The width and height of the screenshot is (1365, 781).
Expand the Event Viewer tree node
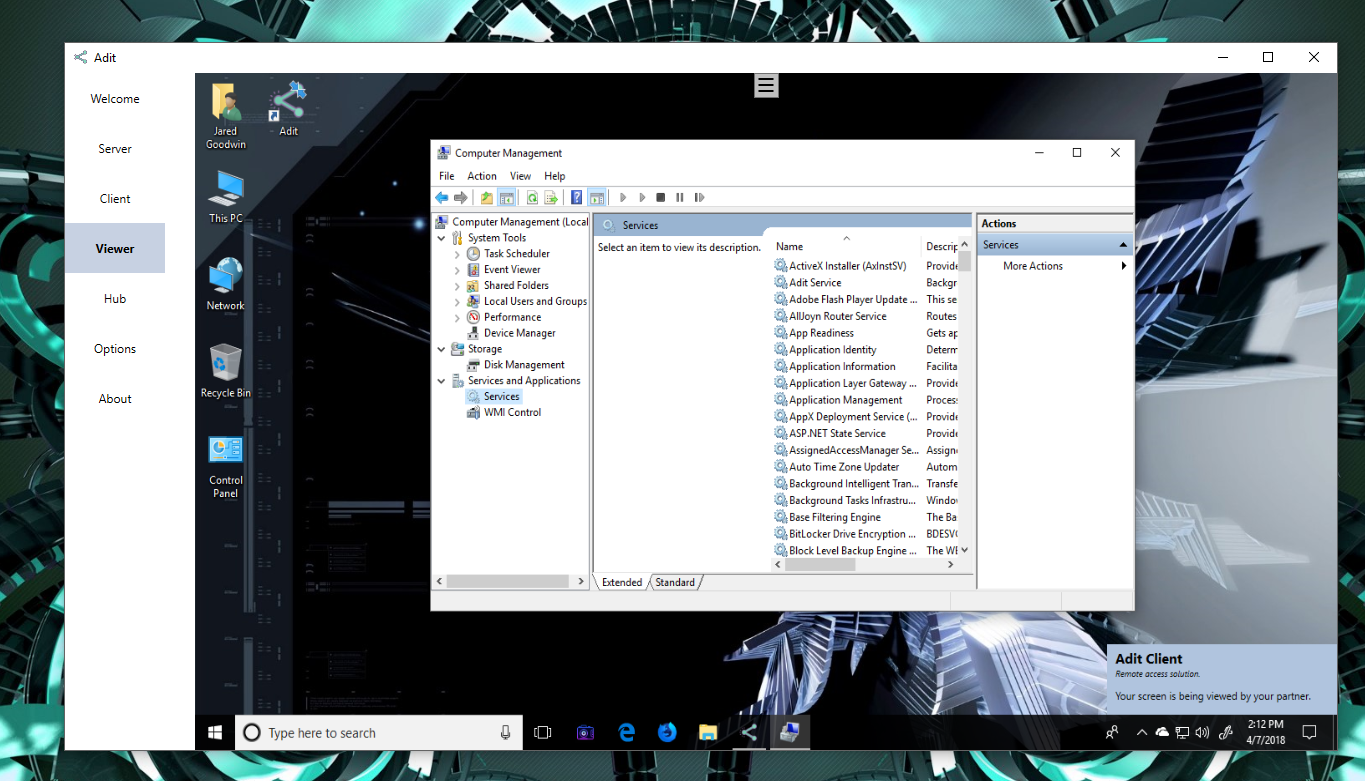[457, 269]
